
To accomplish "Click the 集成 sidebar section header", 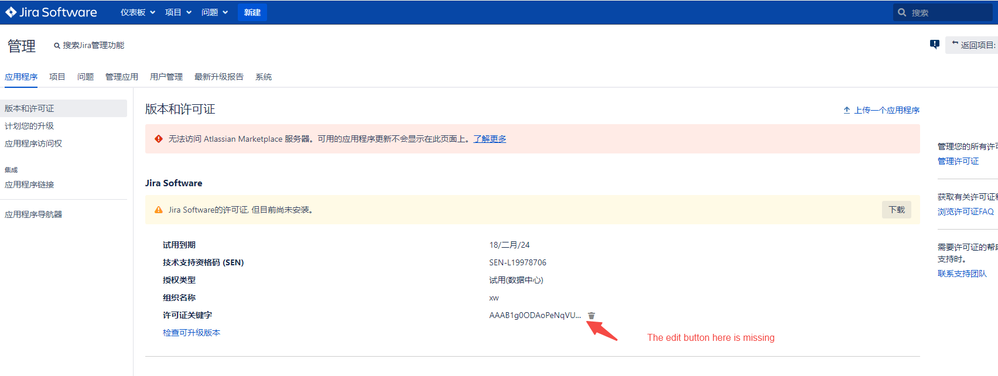I will 10,170.
